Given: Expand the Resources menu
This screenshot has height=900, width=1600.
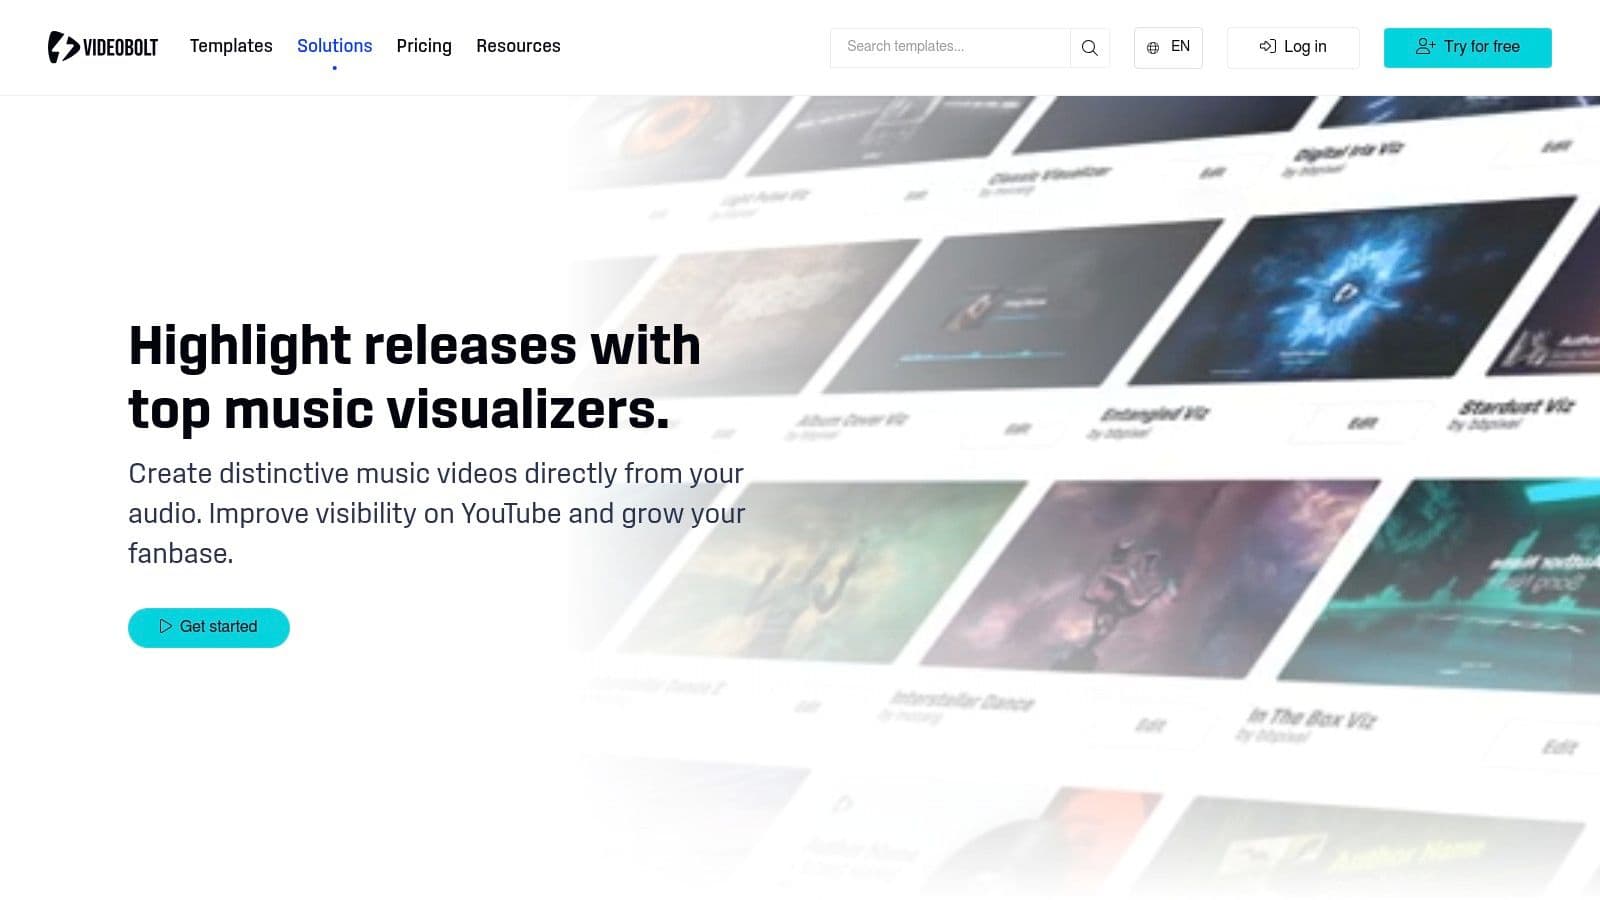Looking at the screenshot, I should [518, 46].
